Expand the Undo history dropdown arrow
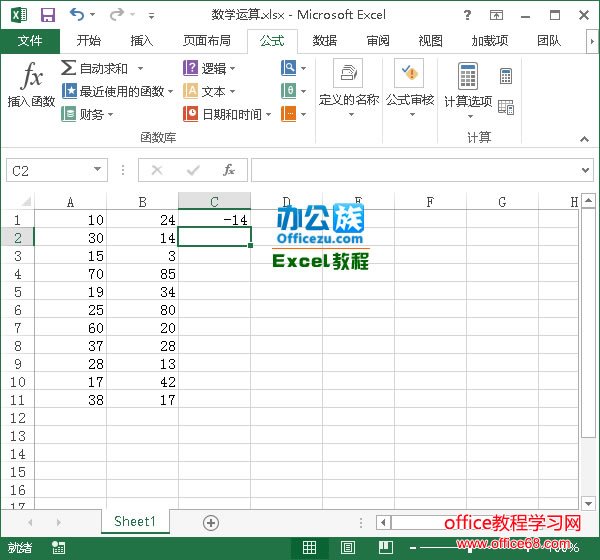Screen dimensions: 600x560 [x=92, y=15]
